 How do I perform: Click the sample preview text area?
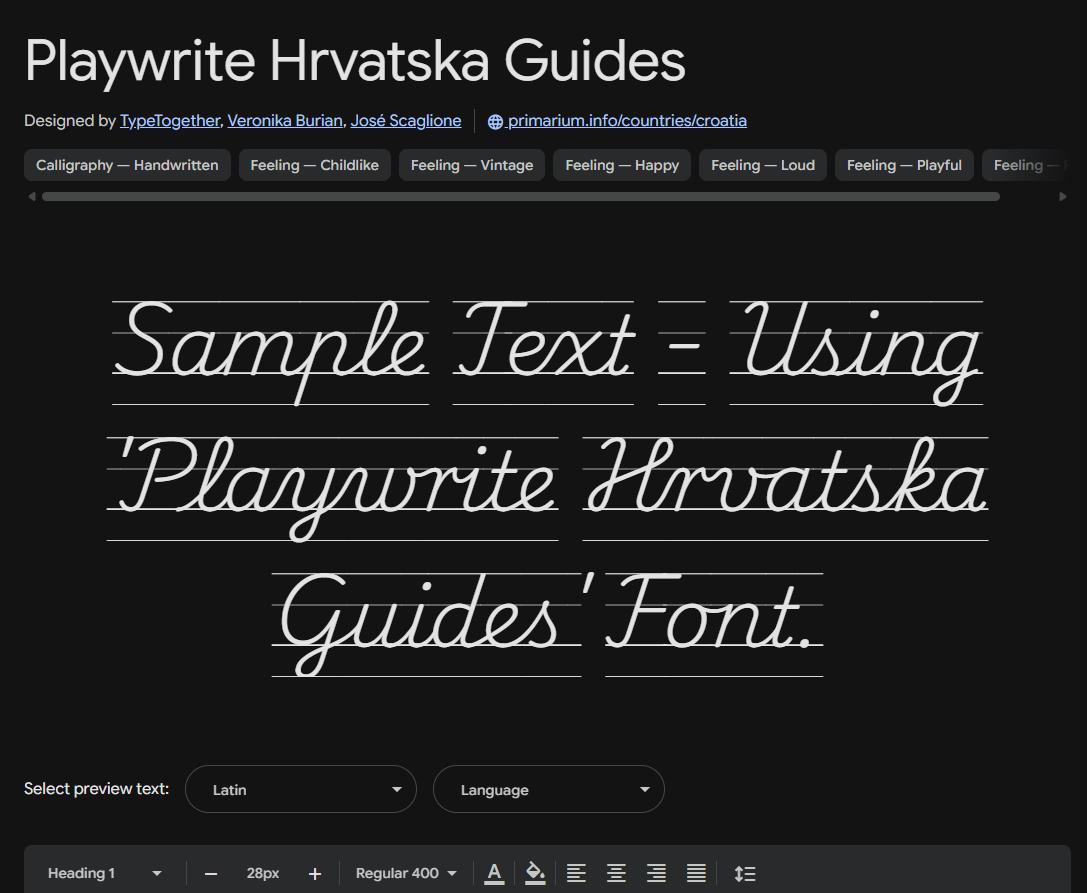(548, 488)
